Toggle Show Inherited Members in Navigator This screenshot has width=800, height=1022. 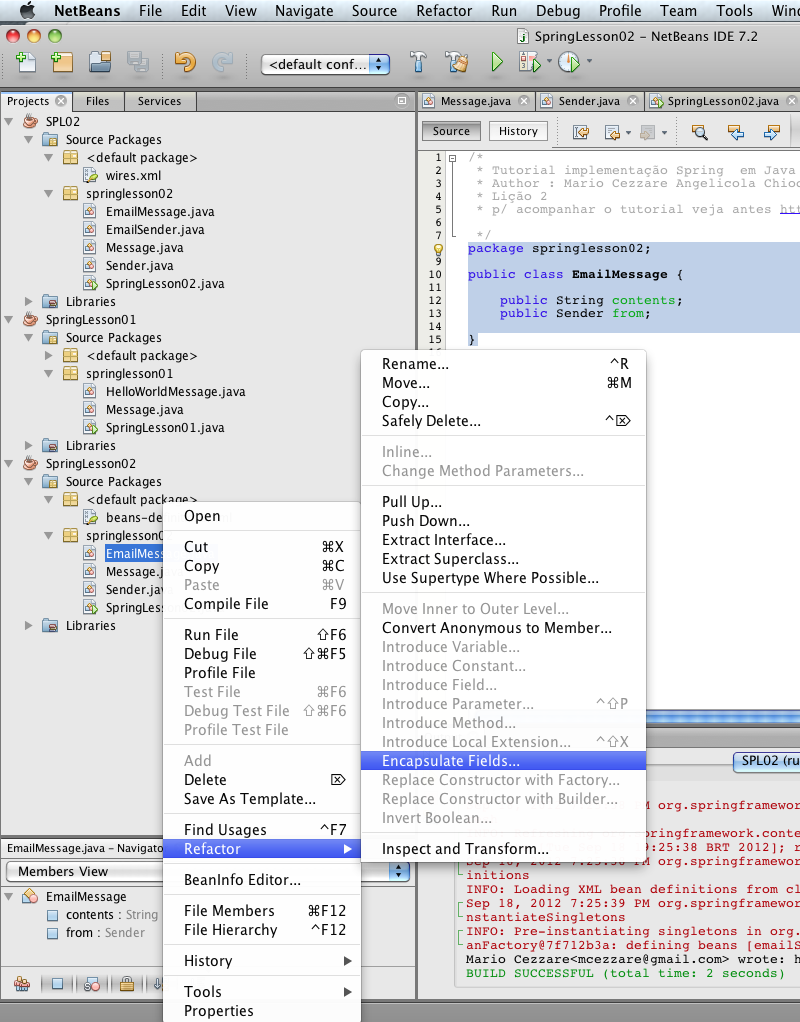point(22,984)
